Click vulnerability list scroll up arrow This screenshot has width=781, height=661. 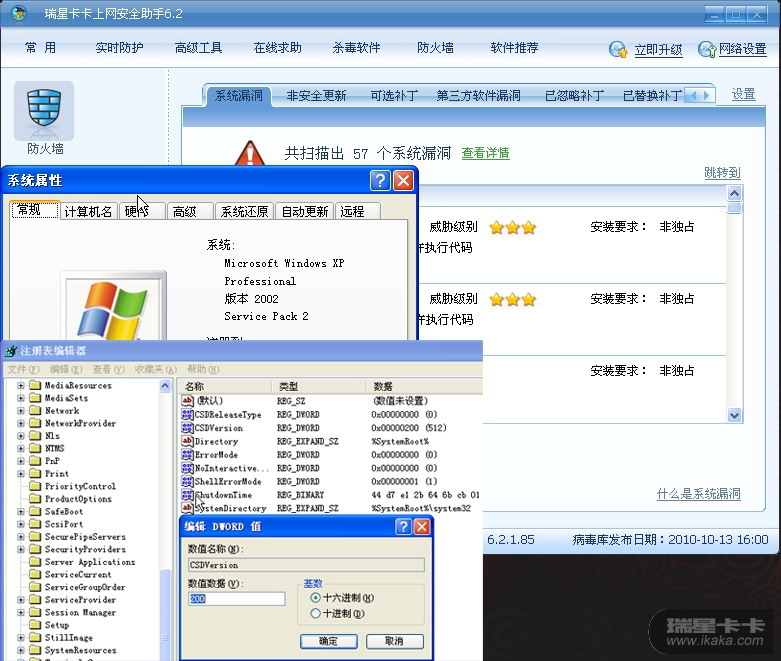pyautogui.click(x=734, y=193)
